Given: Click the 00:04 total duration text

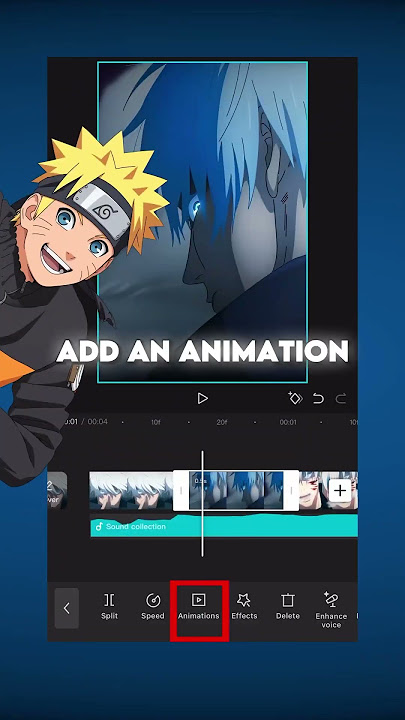Looking at the screenshot, I should pos(98,421).
